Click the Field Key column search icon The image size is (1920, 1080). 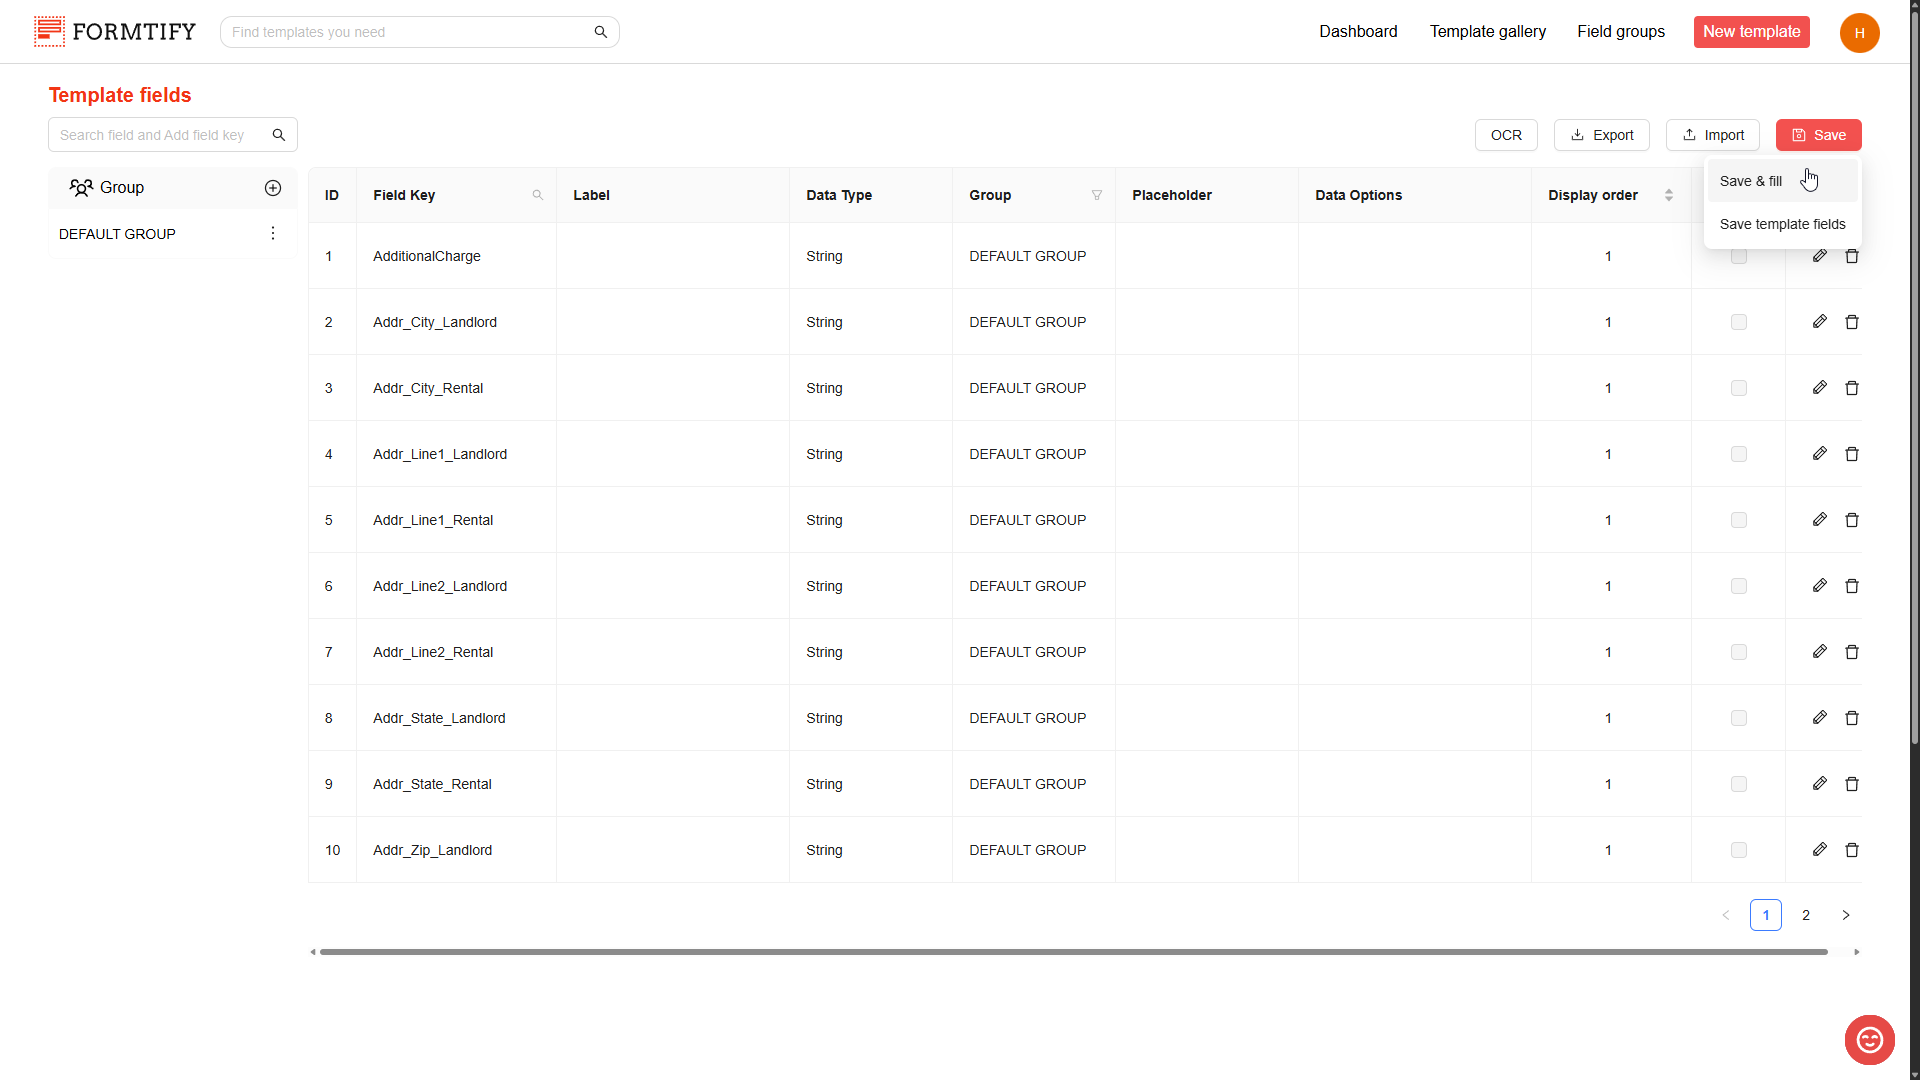[x=538, y=195]
